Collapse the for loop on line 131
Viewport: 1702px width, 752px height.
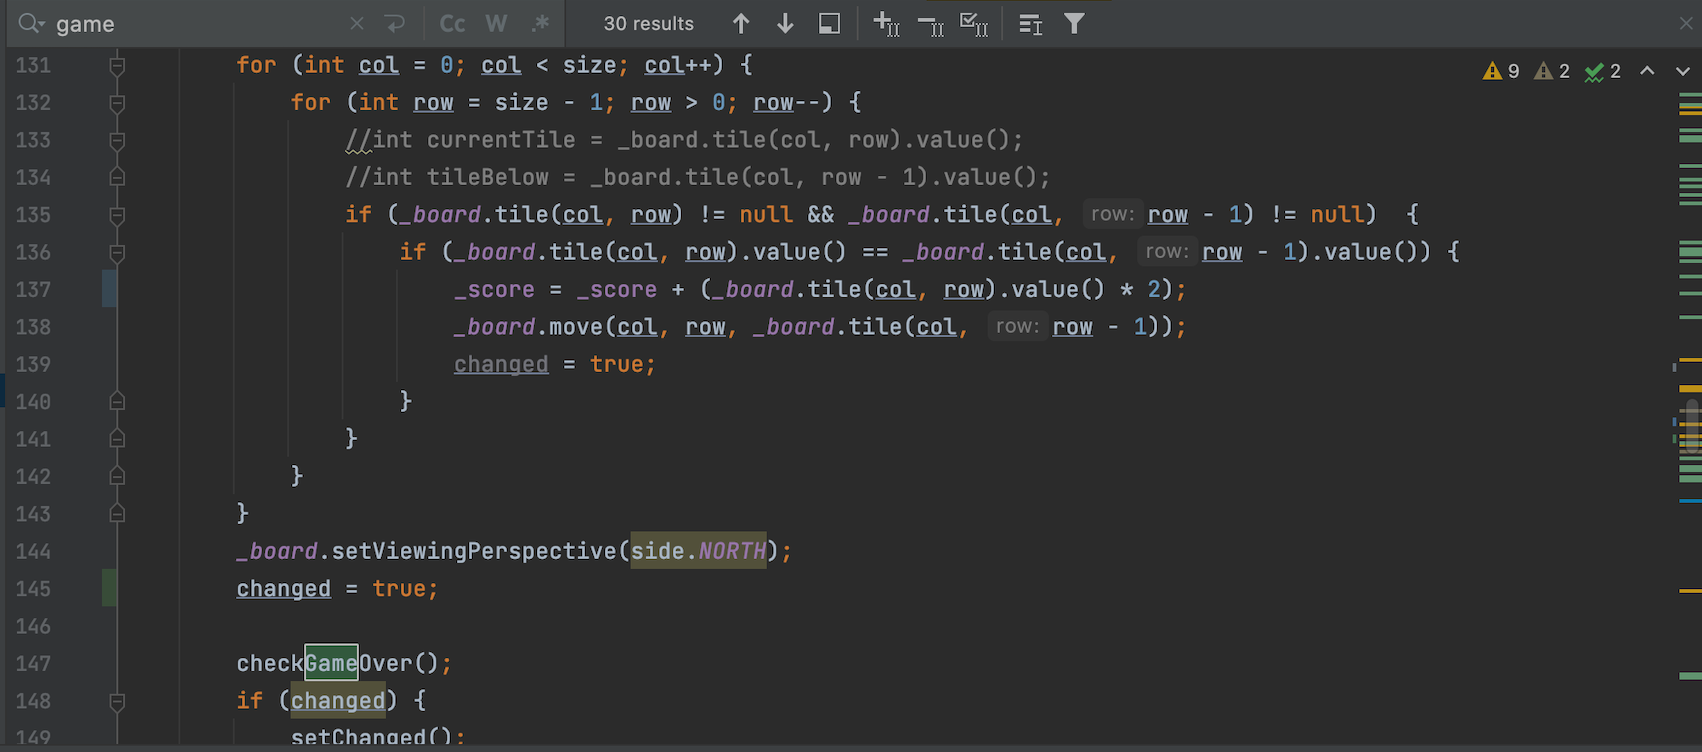(x=117, y=66)
